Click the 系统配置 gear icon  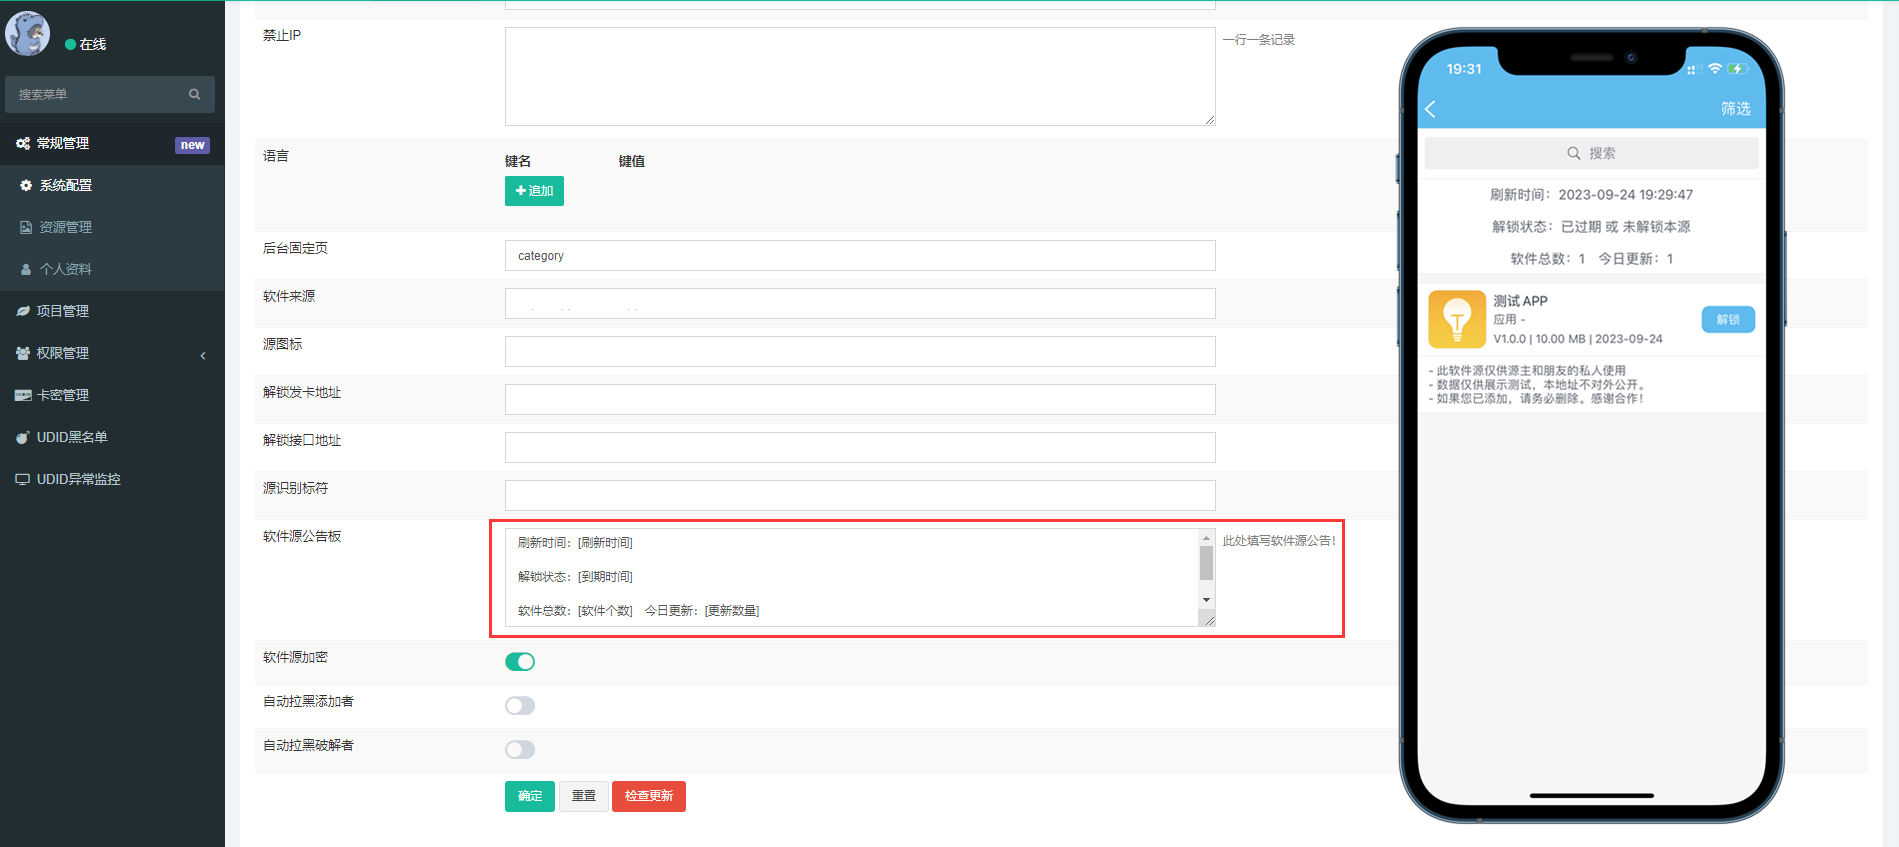[x=26, y=186]
